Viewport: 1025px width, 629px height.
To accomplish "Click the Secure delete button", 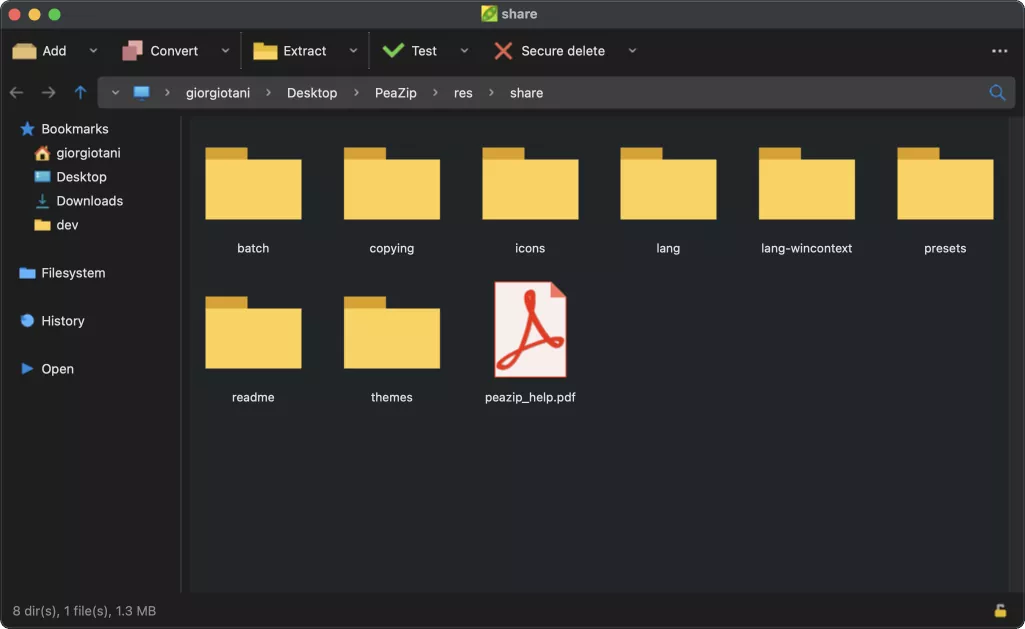I will [x=550, y=51].
